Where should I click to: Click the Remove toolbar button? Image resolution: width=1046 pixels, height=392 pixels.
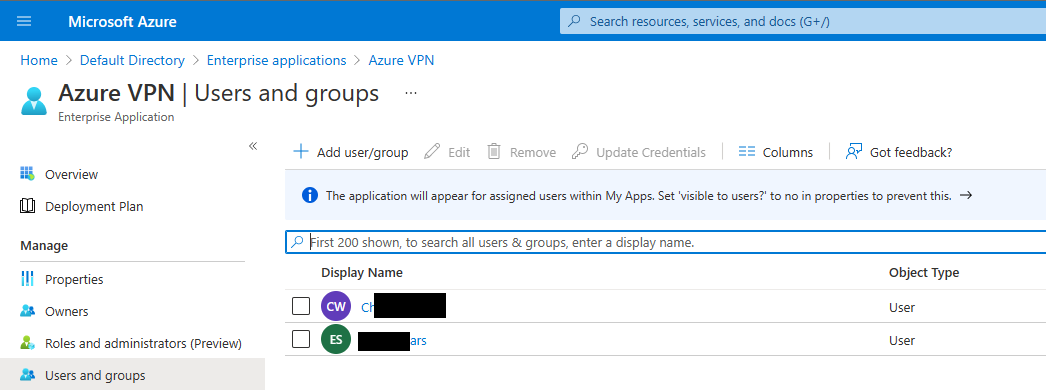tap(521, 152)
